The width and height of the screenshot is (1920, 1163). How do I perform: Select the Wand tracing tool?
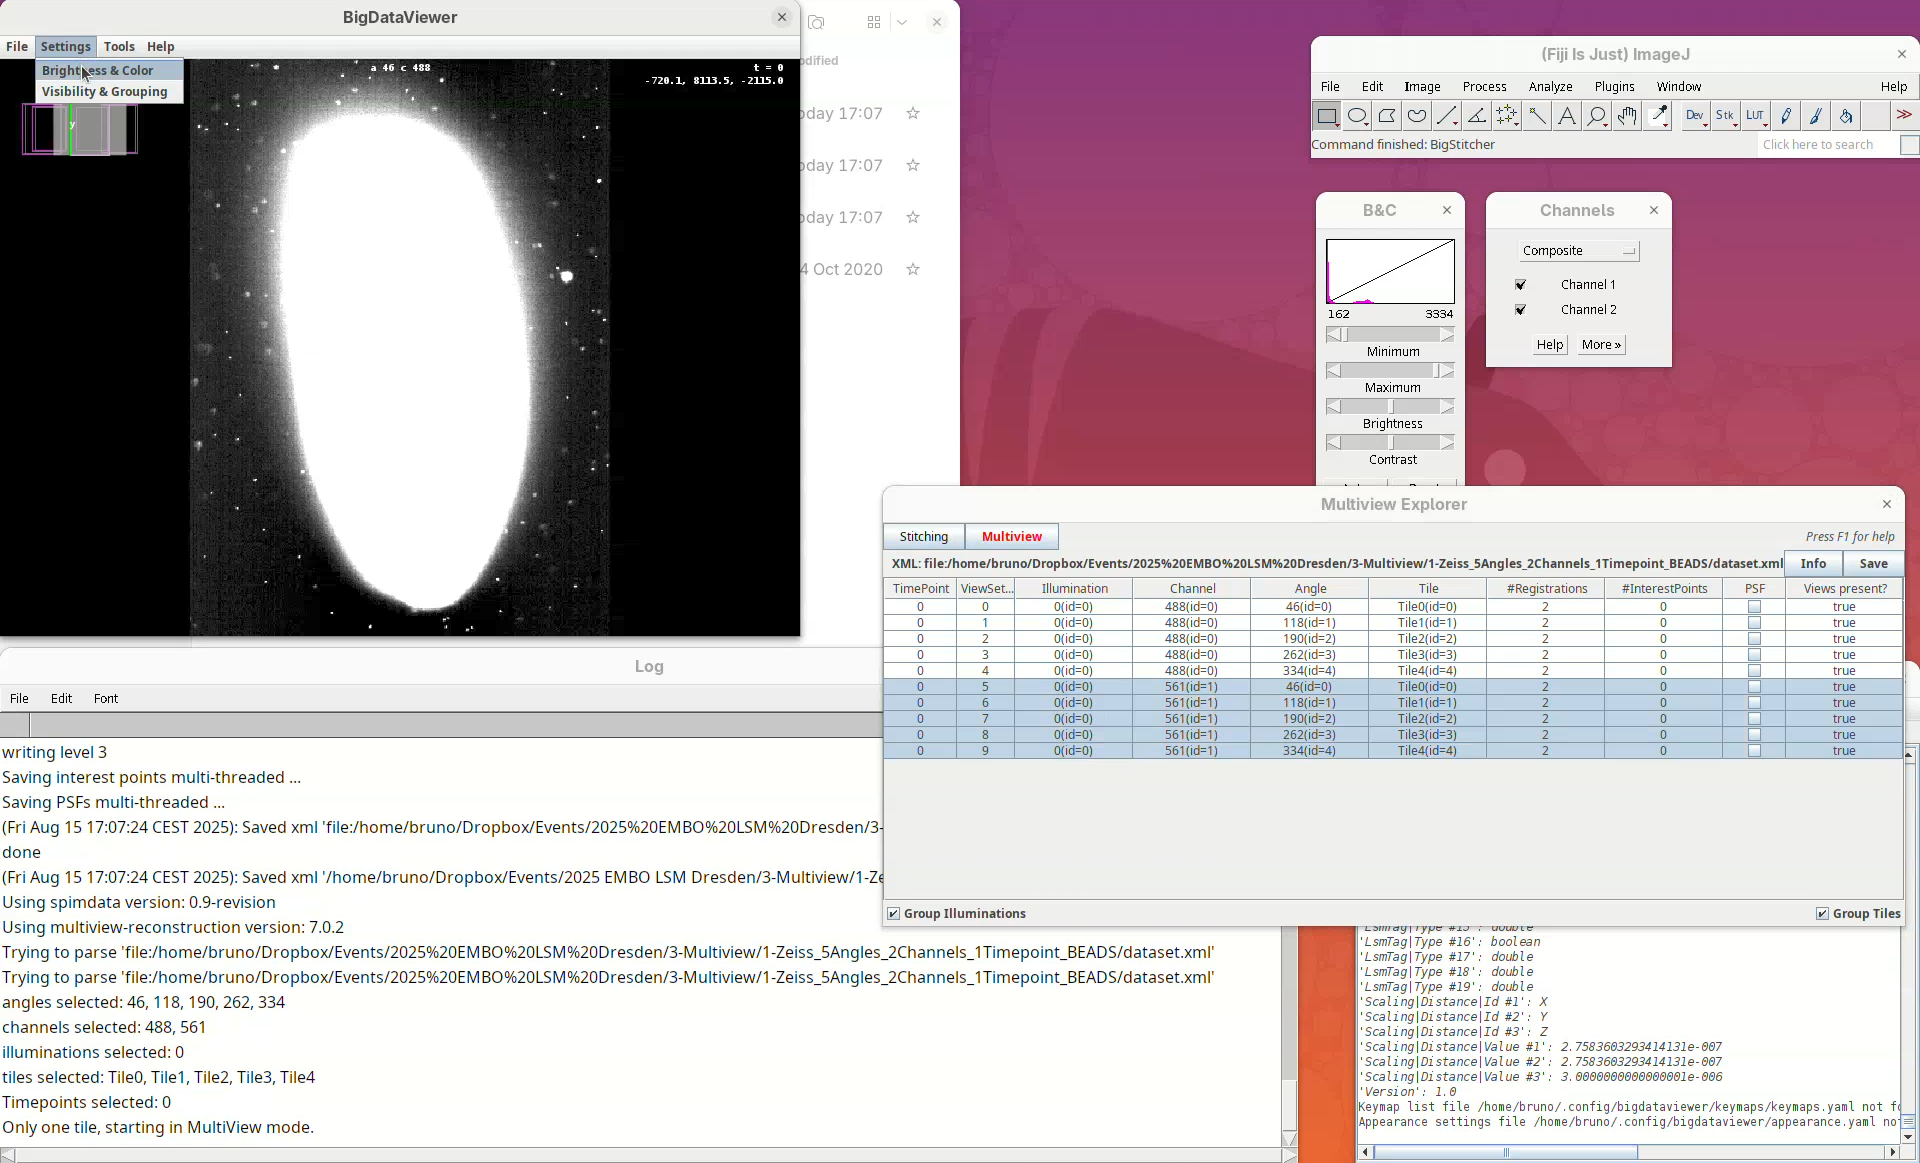[1537, 116]
